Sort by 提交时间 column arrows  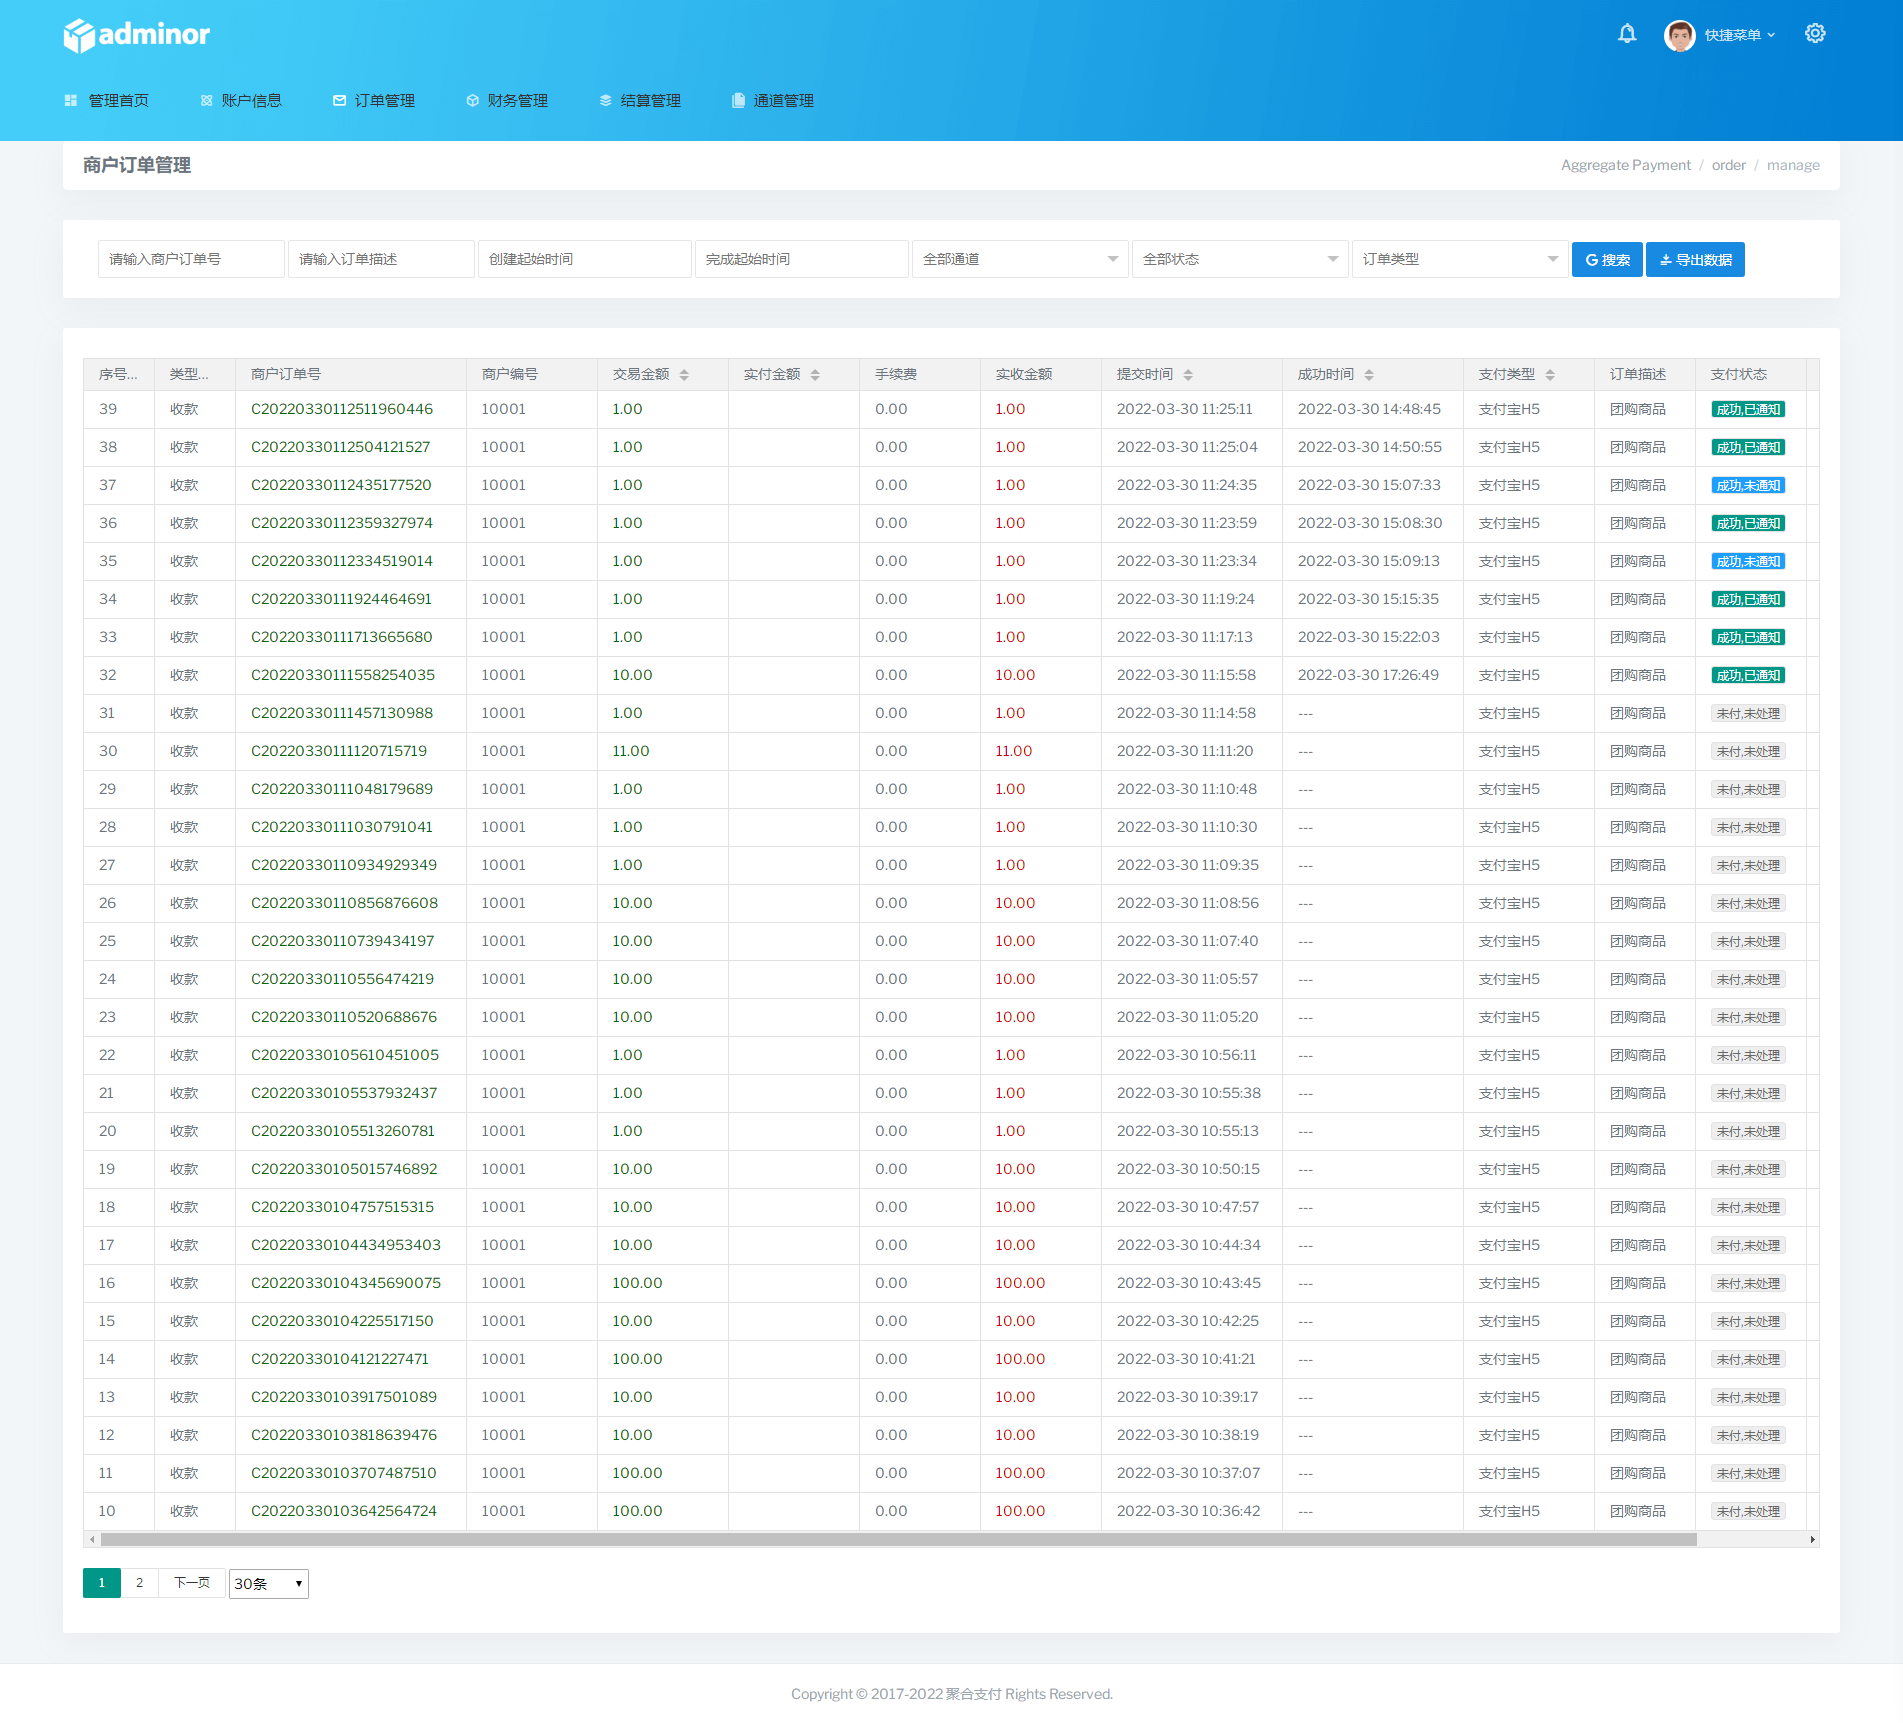(x=1188, y=375)
